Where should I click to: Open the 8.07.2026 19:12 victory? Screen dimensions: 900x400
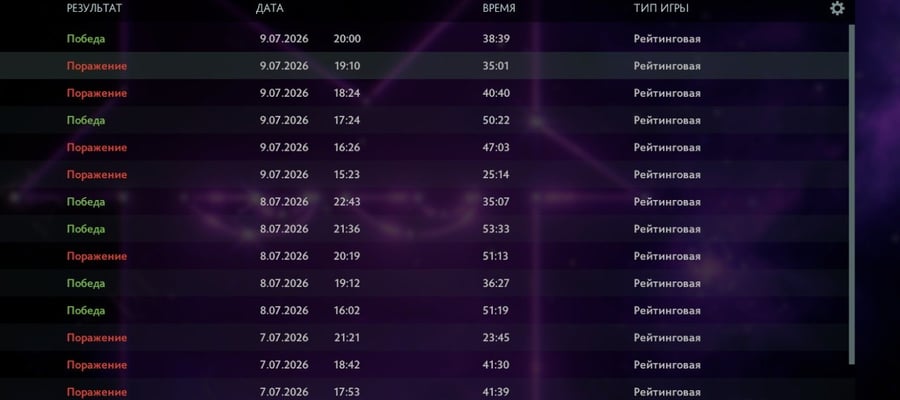click(x=425, y=284)
